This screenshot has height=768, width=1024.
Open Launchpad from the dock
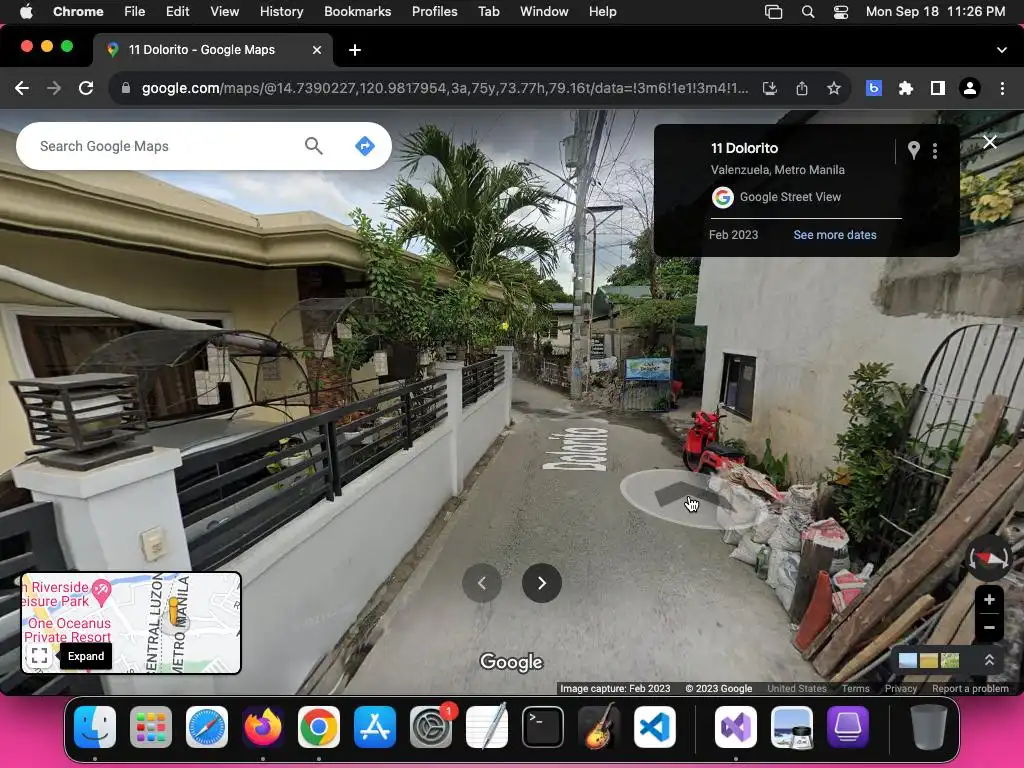click(151, 727)
